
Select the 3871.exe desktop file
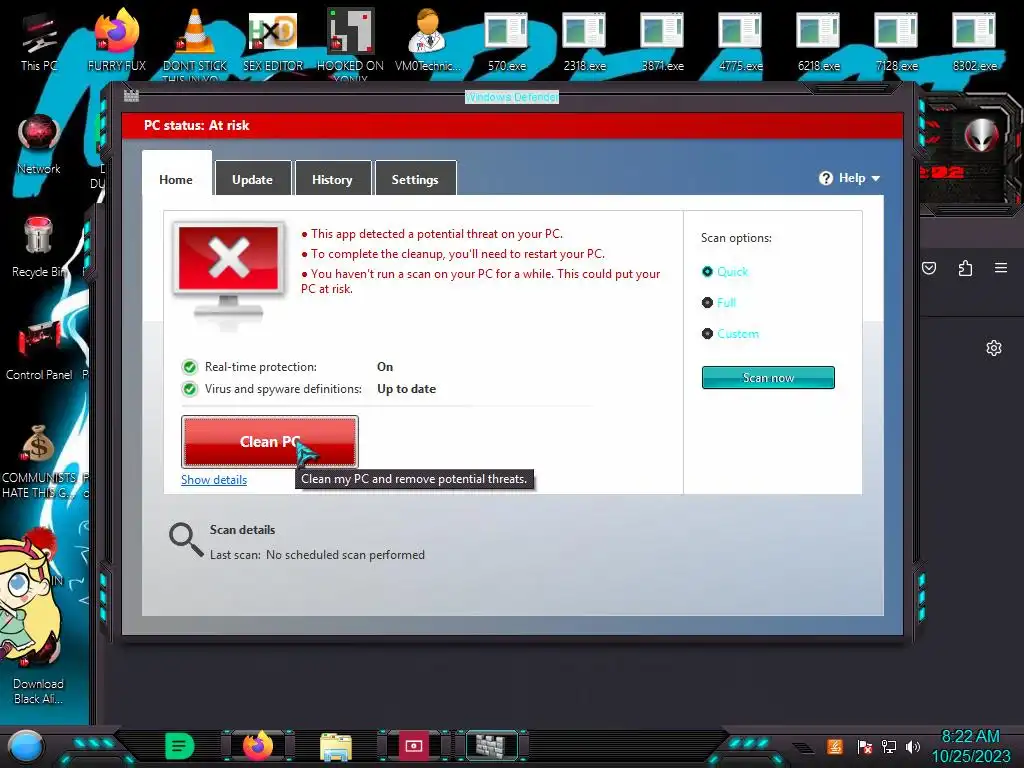pos(662,40)
